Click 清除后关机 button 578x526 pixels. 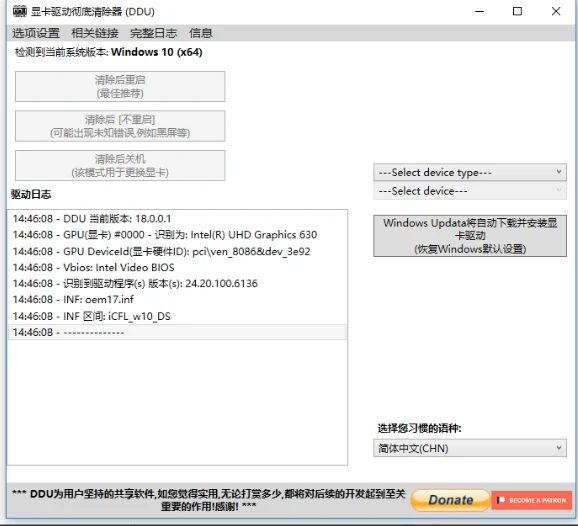pyautogui.click(x=120, y=166)
